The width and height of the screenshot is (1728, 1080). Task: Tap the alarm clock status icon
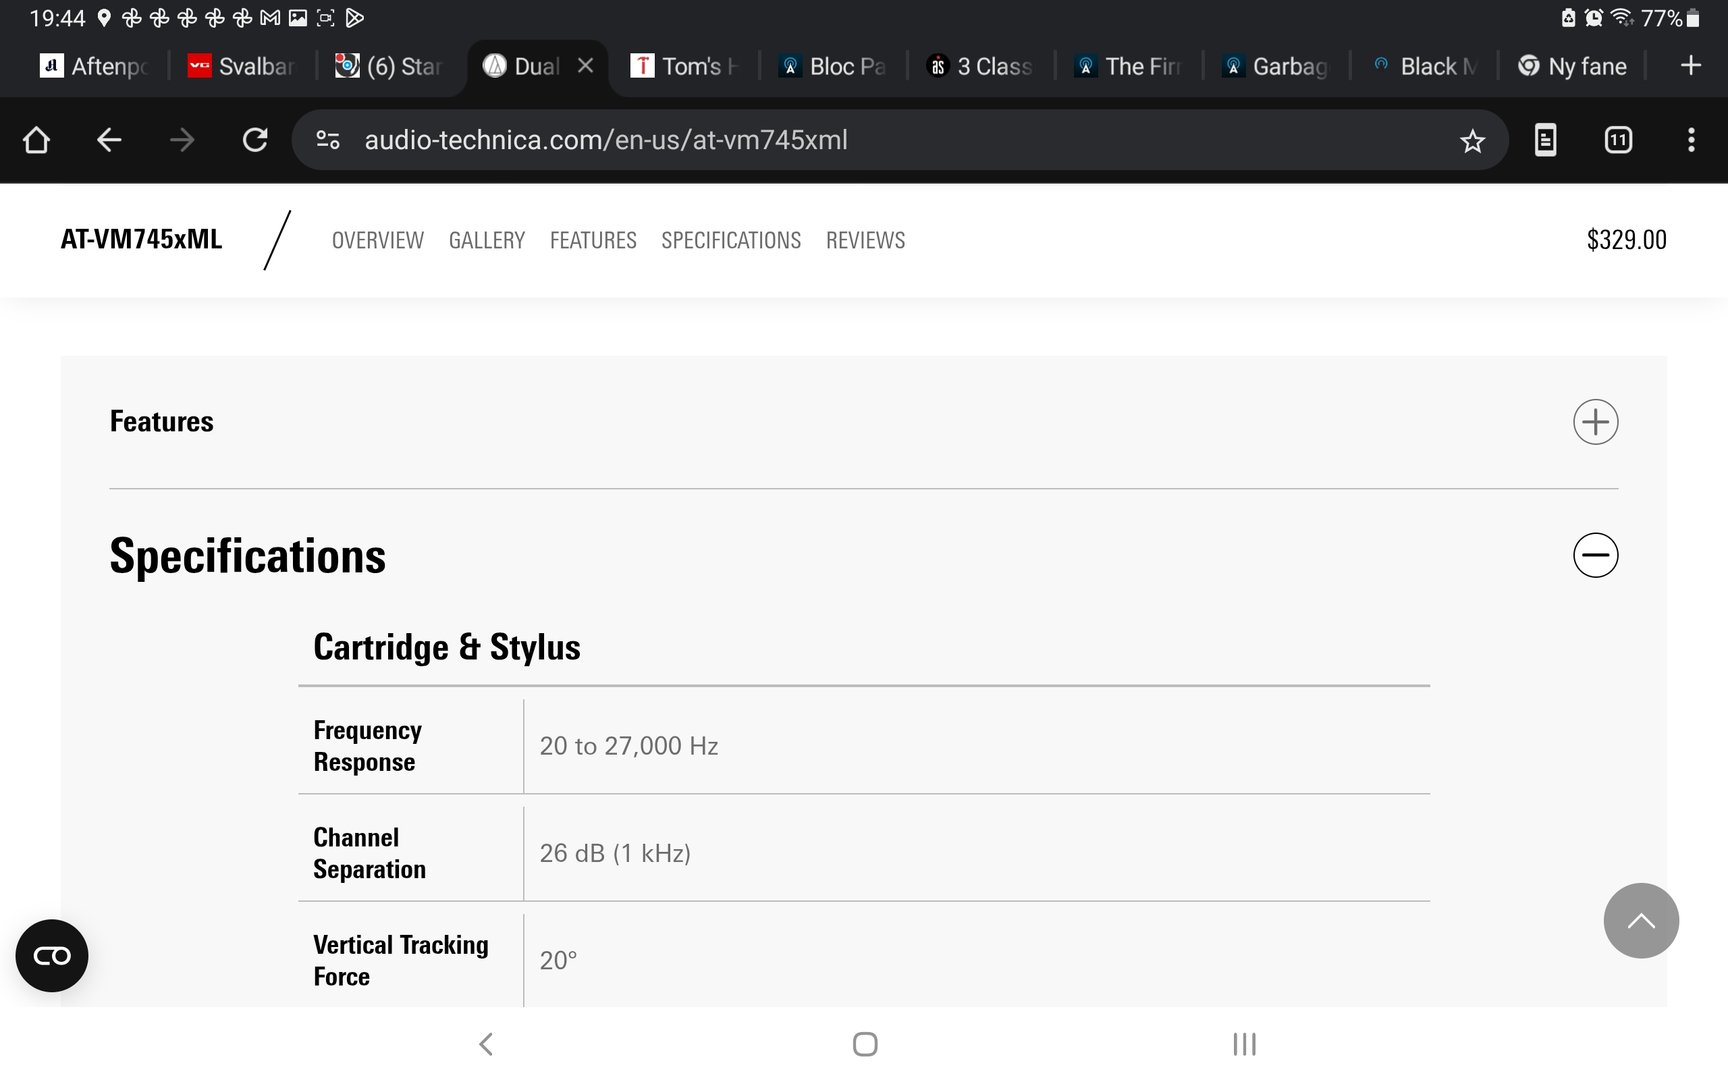coord(1594,17)
